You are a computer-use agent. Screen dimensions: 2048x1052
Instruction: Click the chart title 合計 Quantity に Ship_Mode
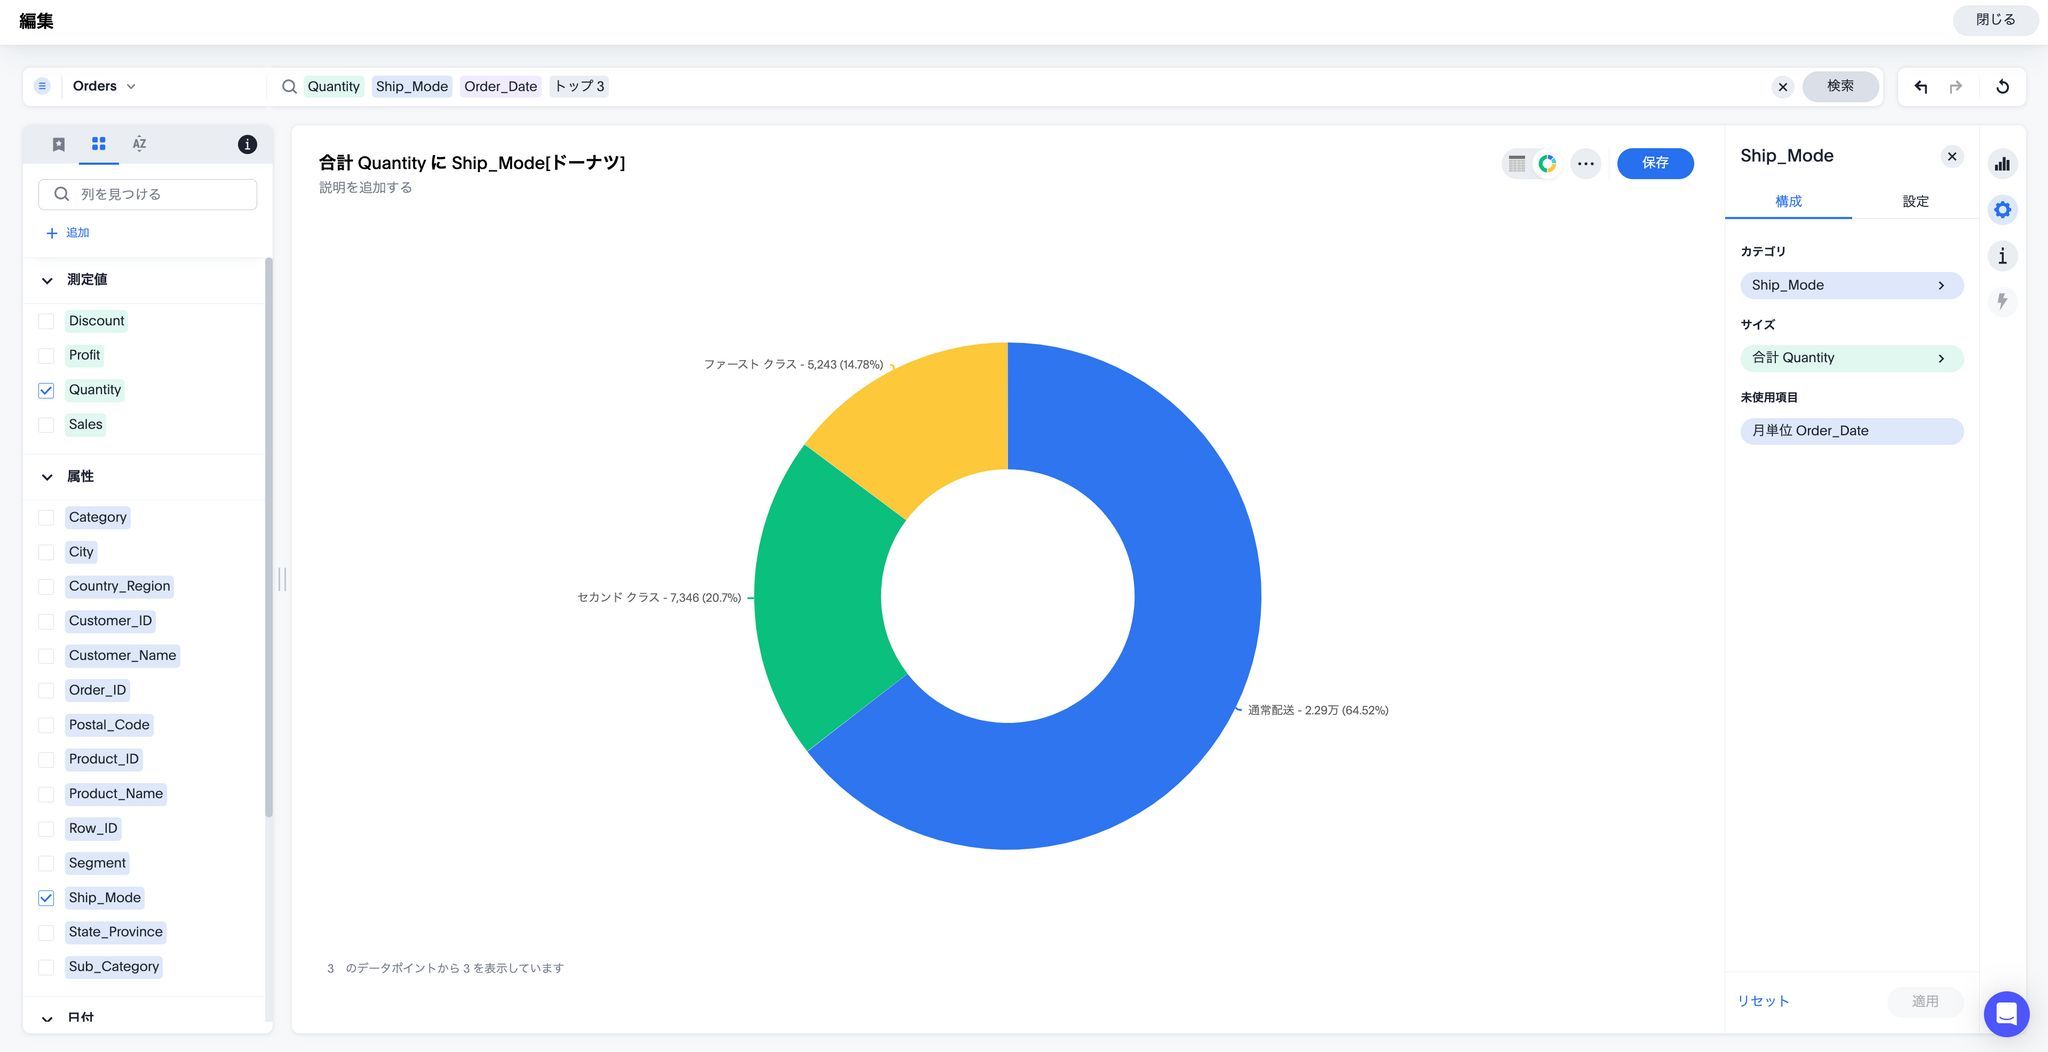(x=471, y=163)
